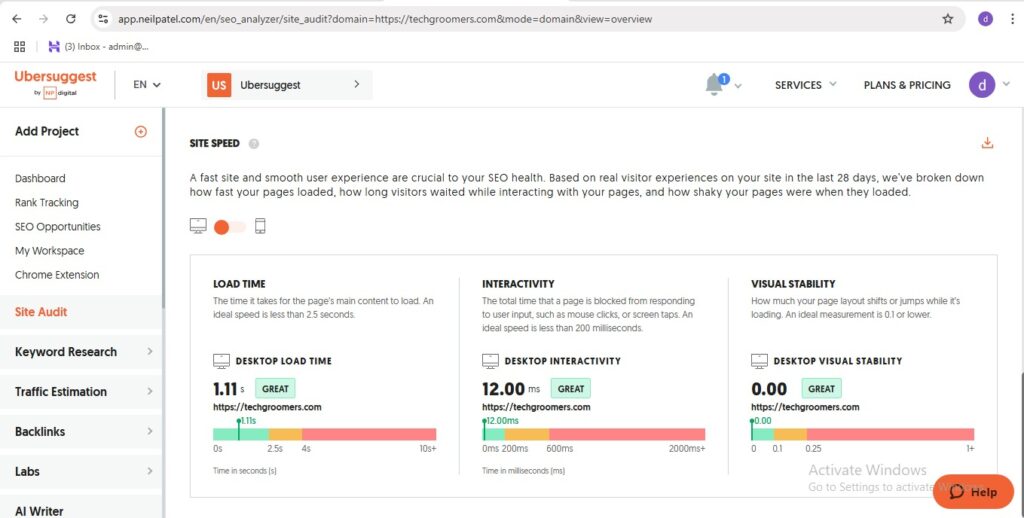Image resolution: width=1024 pixels, height=518 pixels.
Task: Click the Ubersuggest logo
Action: 55,84
